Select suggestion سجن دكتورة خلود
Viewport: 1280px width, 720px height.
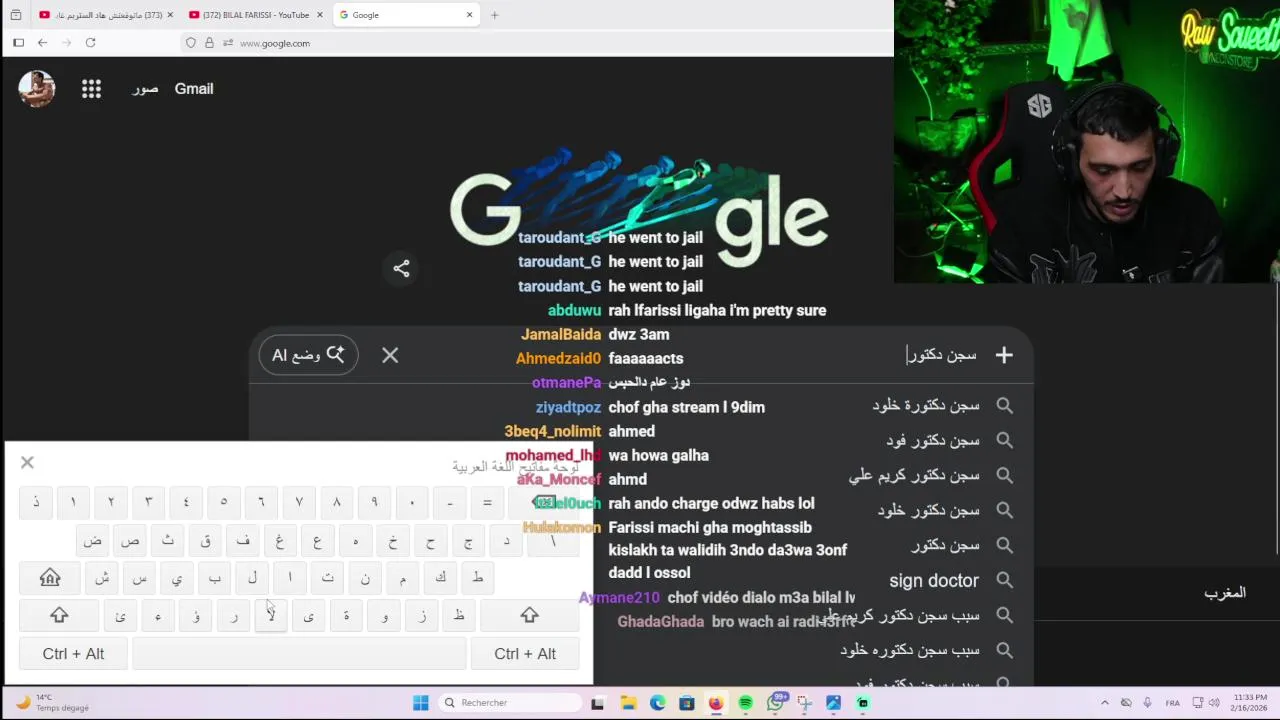coord(925,405)
